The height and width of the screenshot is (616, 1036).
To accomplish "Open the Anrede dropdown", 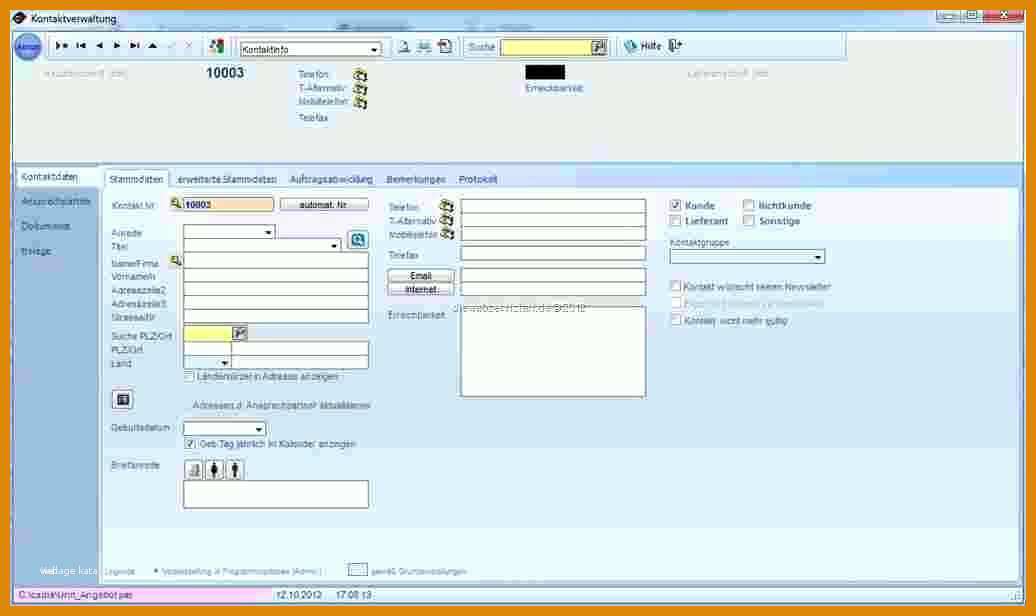I will point(268,233).
